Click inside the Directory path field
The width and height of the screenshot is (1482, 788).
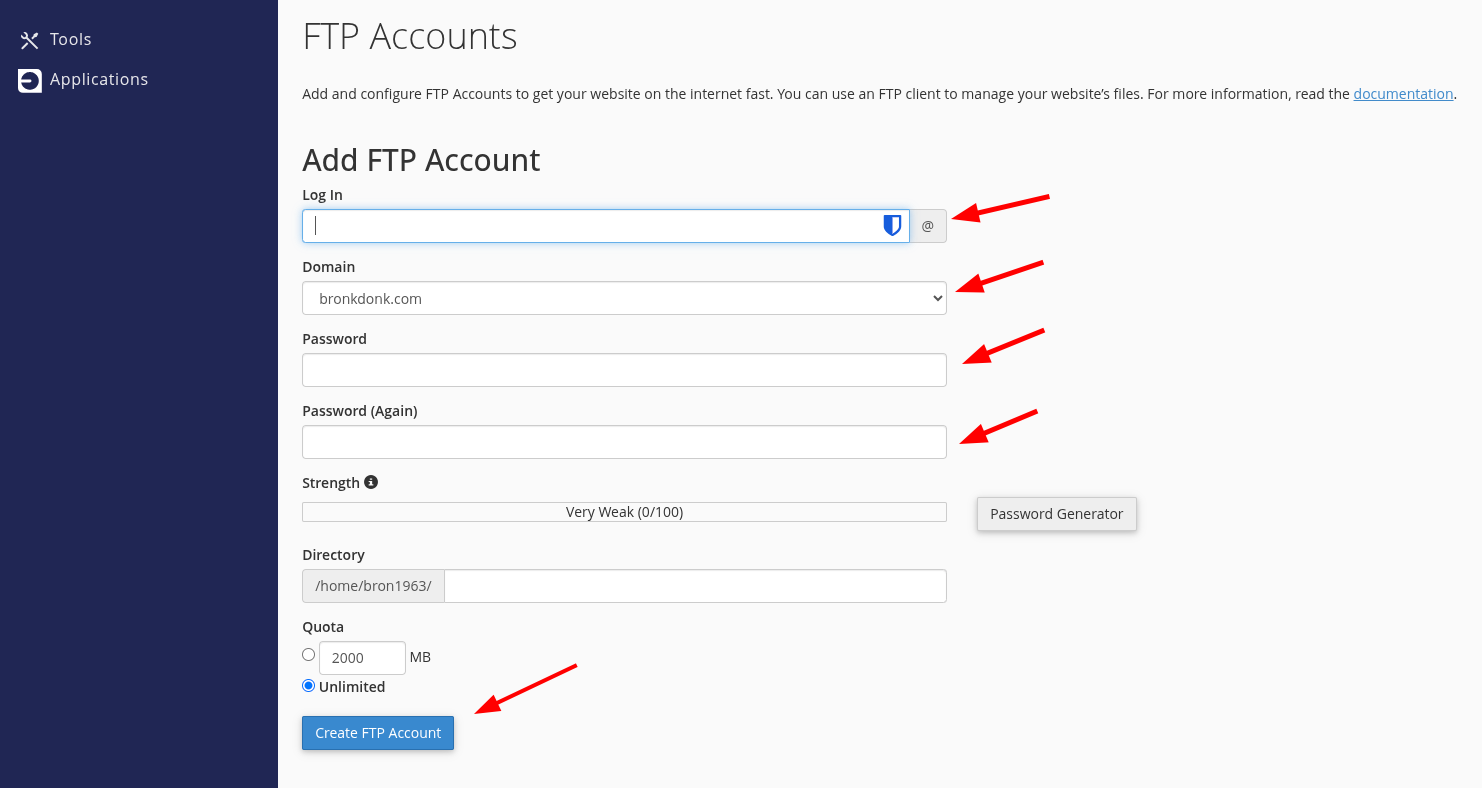coord(694,586)
